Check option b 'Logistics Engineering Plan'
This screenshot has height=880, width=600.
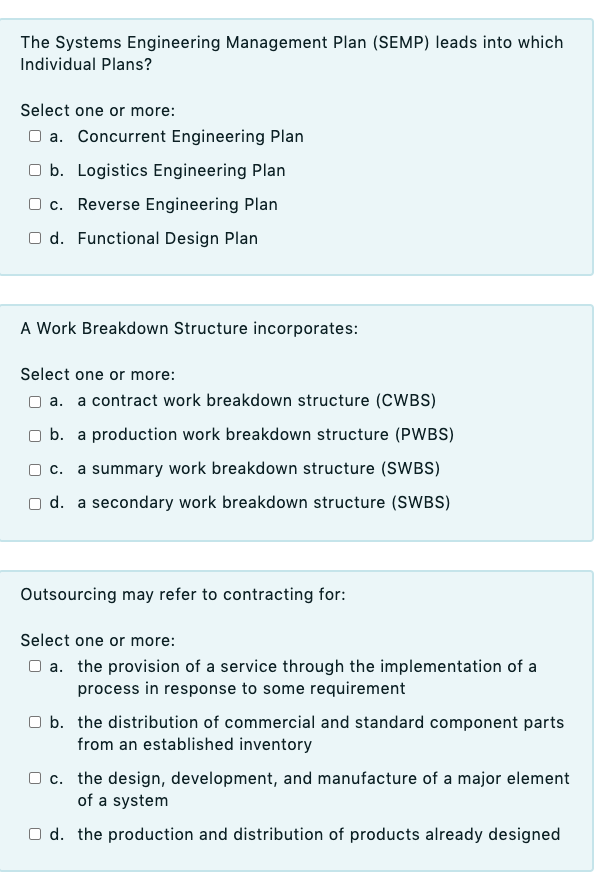[x=34, y=170]
